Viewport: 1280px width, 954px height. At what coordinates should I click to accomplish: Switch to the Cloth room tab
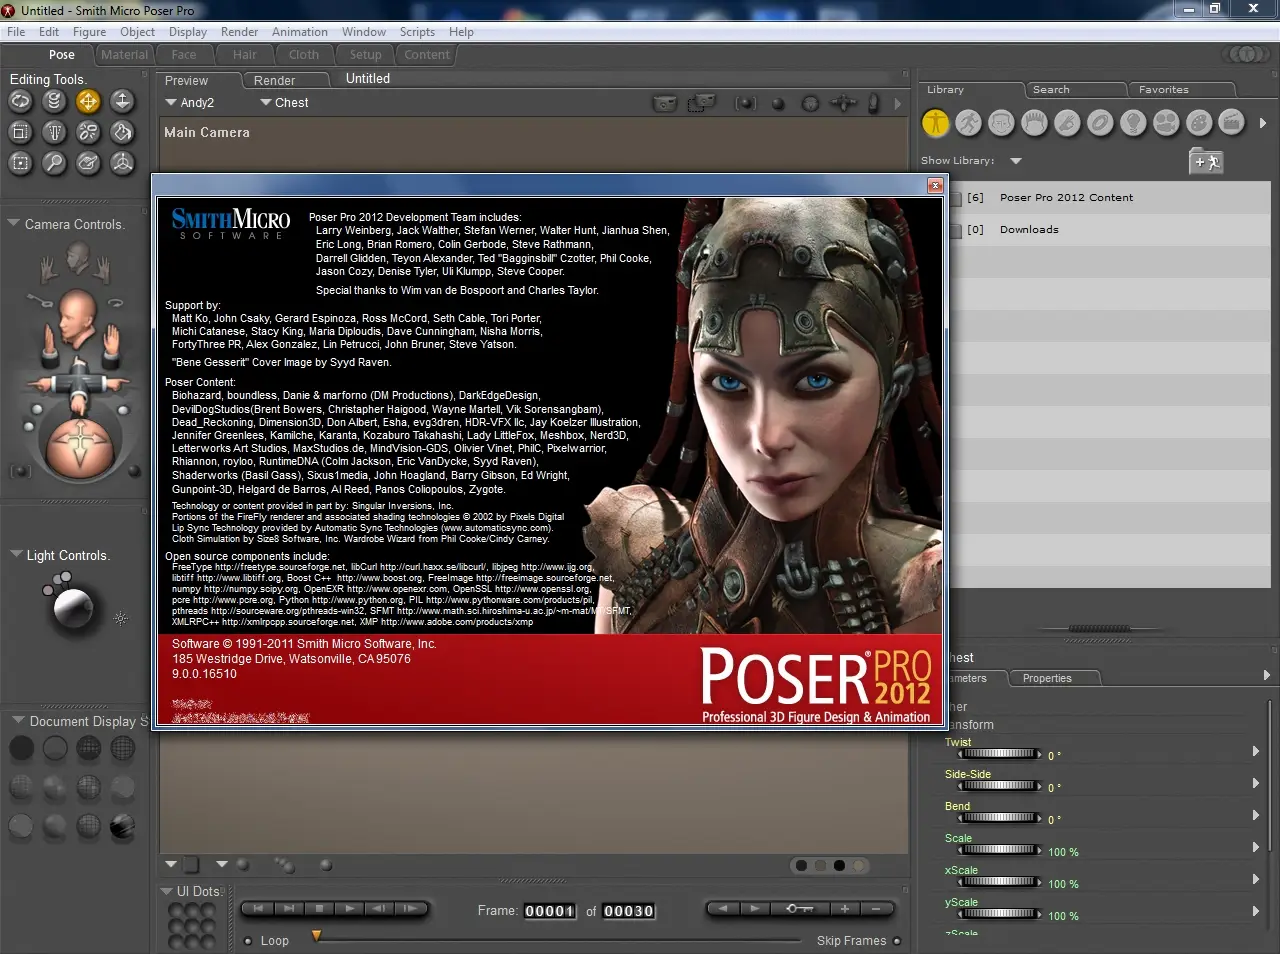[304, 55]
